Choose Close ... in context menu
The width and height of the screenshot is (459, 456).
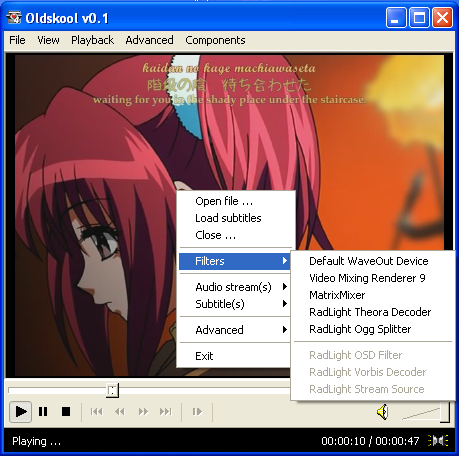click(235, 235)
